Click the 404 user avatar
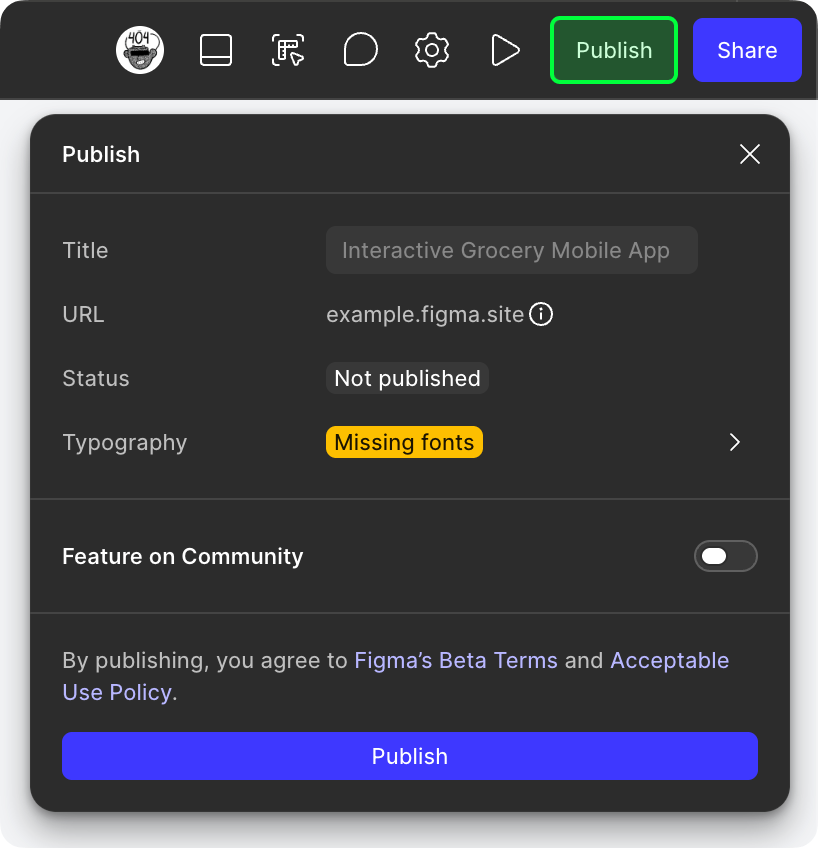The width and height of the screenshot is (818, 848). pos(140,50)
